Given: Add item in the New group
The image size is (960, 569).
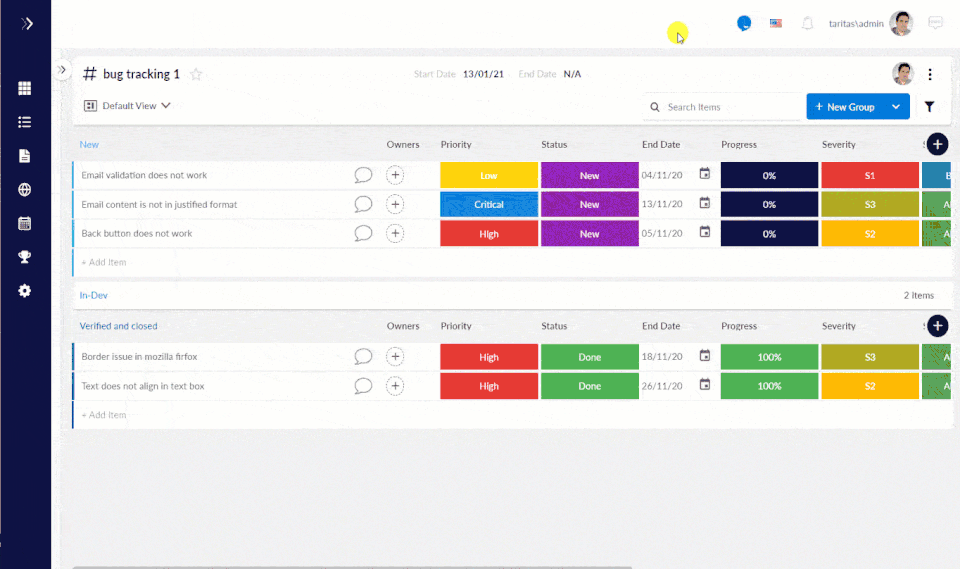Looking at the screenshot, I should click(x=103, y=262).
